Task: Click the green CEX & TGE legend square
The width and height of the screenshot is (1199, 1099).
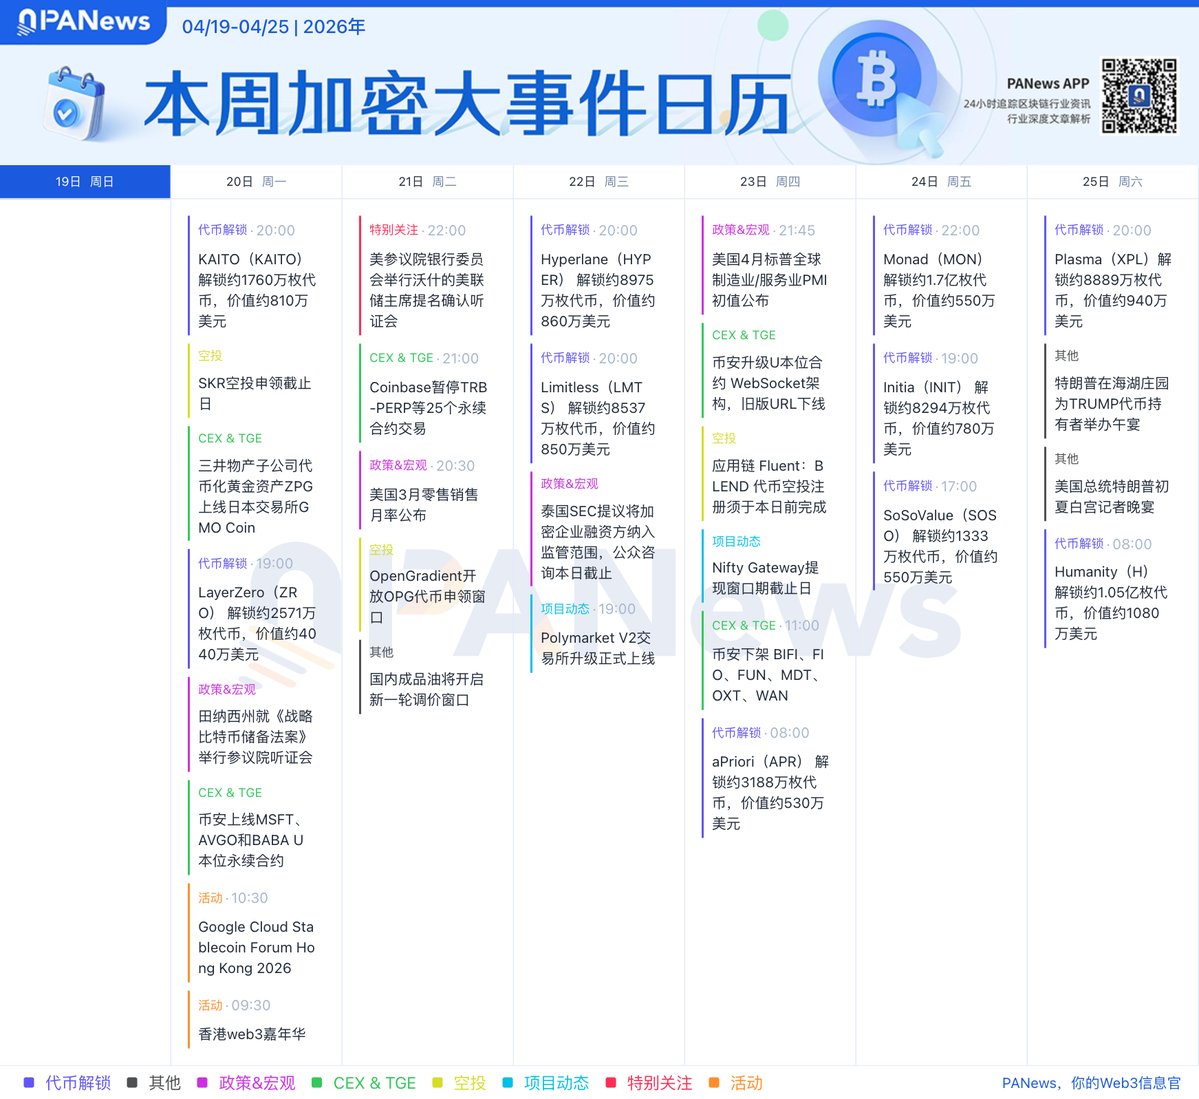Action: click(317, 1083)
